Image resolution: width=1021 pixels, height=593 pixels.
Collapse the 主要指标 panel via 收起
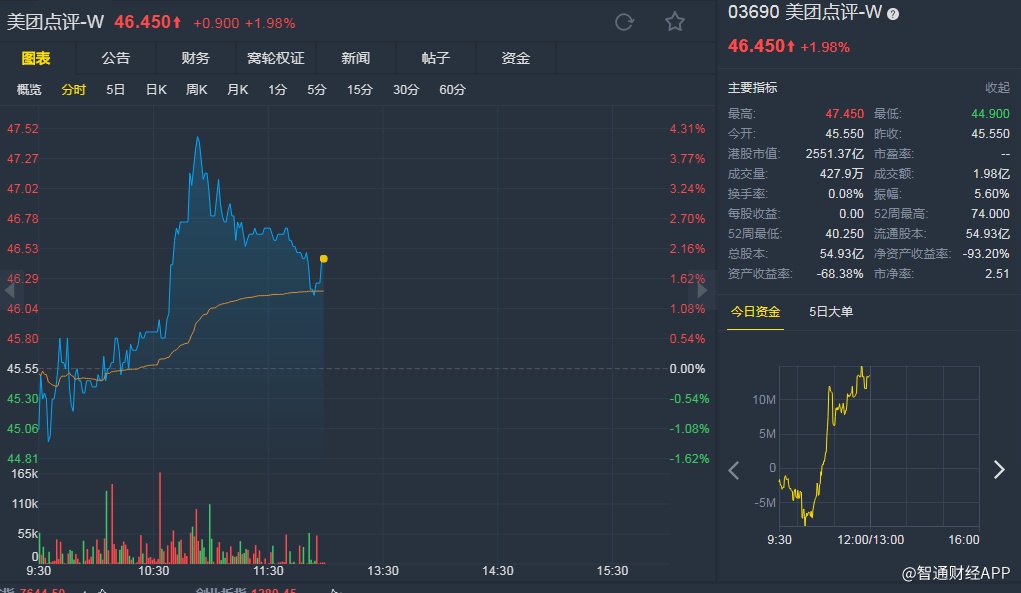click(x=997, y=88)
